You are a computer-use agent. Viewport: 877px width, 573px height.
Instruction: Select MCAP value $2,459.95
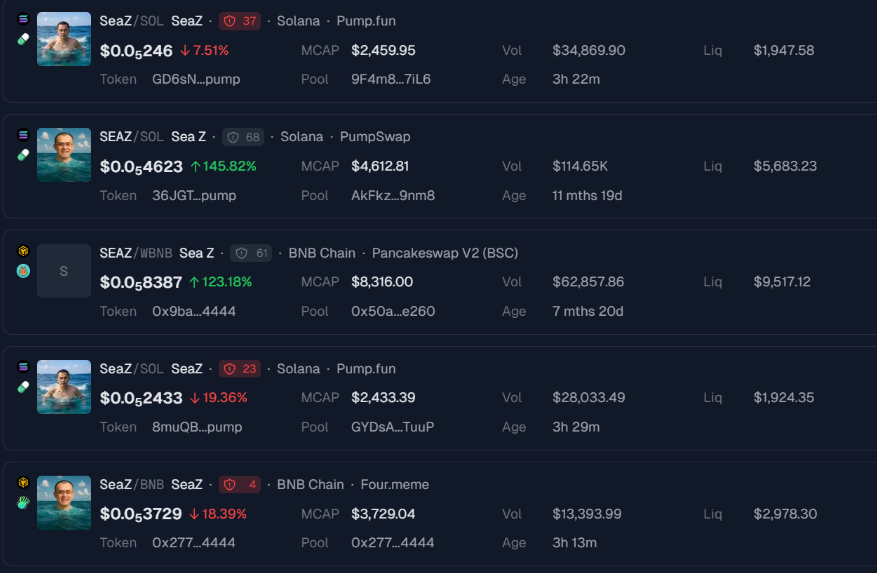[x=383, y=50]
